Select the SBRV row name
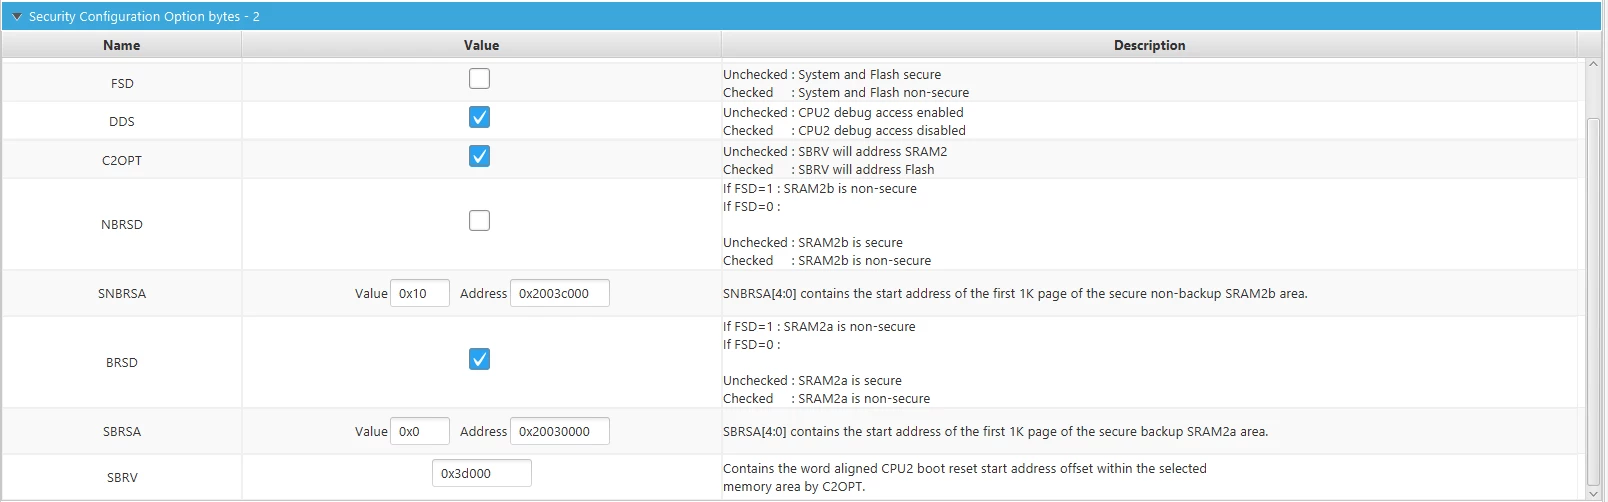The image size is (1608, 502). (122, 478)
